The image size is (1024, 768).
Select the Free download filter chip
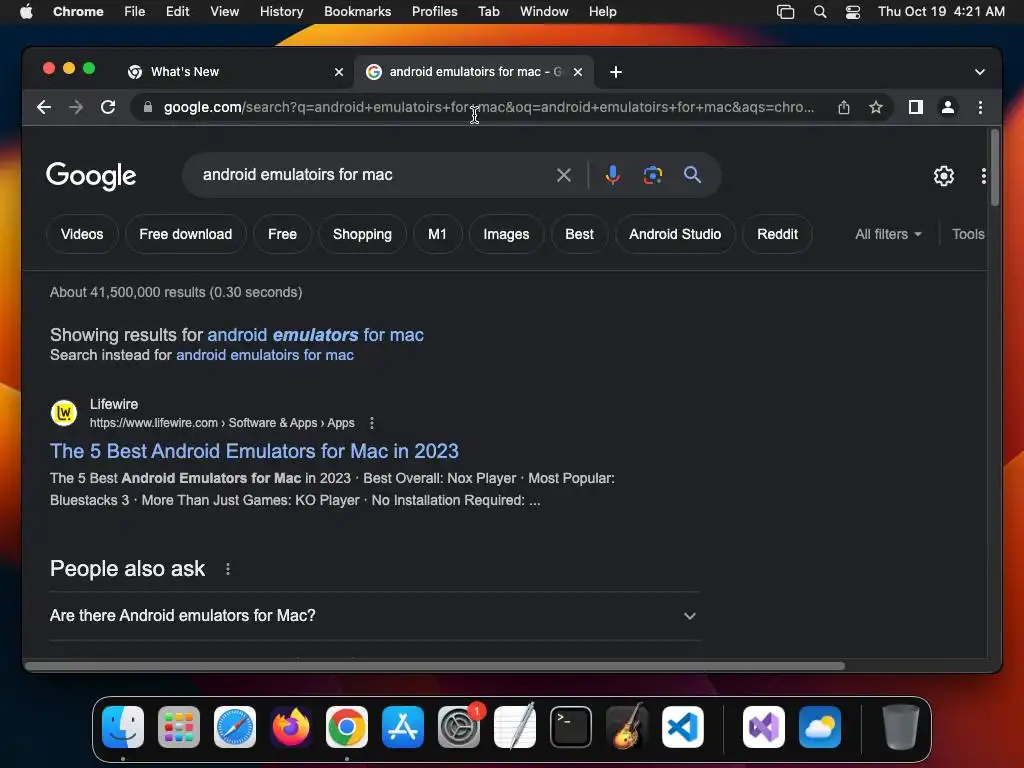(x=185, y=234)
